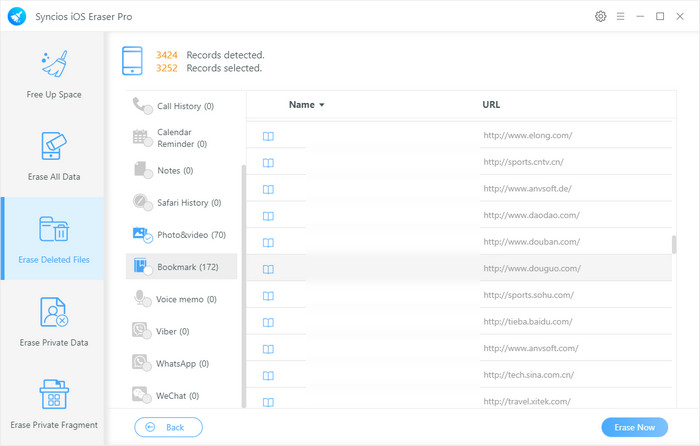This screenshot has height=446, width=700.
Task: Open the Erase All Data tab
Action: (53, 156)
